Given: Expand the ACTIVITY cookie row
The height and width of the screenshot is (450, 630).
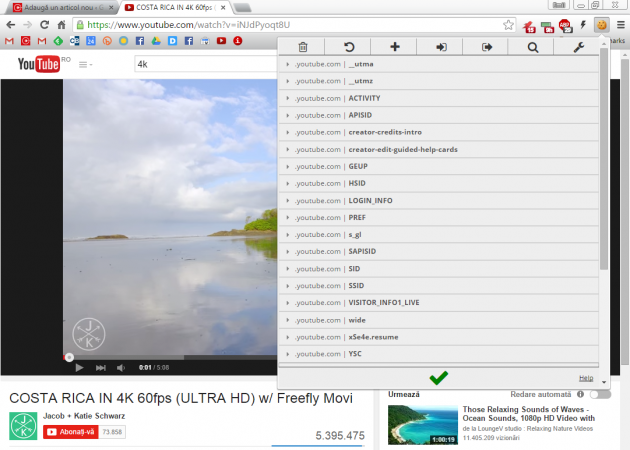Looking at the screenshot, I should point(439,98).
